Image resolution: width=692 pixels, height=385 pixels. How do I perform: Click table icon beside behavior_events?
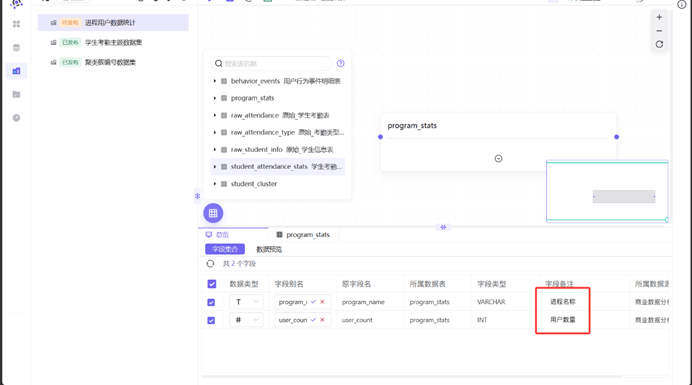tap(224, 81)
